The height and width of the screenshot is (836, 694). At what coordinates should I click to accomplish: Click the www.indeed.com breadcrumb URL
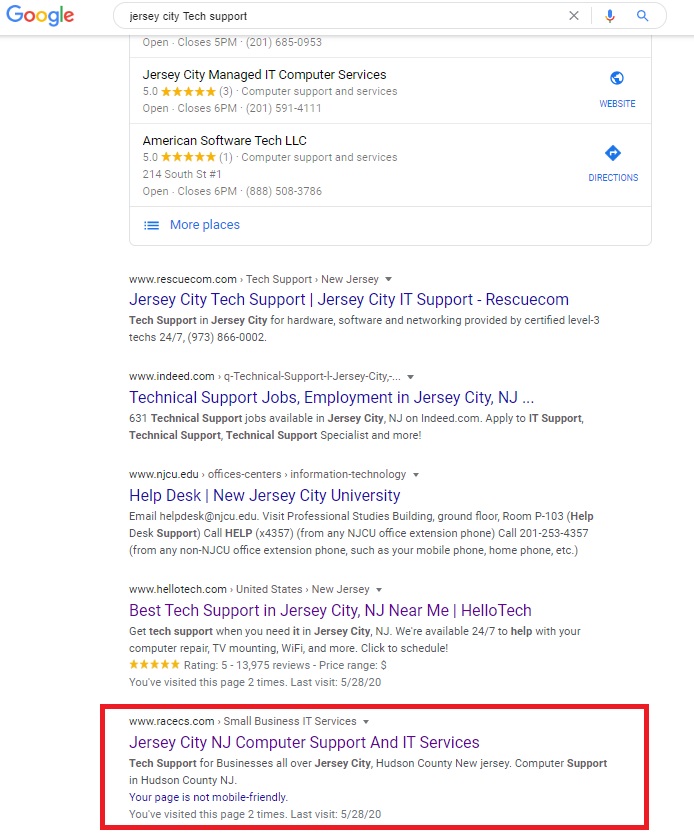pyautogui.click(x=172, y=376)
